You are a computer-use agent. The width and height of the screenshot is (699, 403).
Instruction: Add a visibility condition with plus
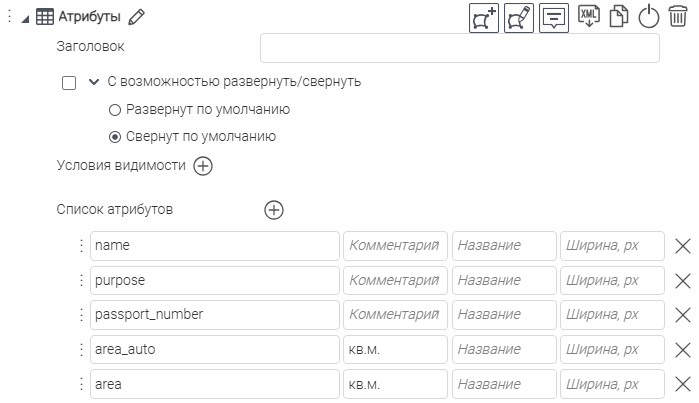click(x=203, y=166)
